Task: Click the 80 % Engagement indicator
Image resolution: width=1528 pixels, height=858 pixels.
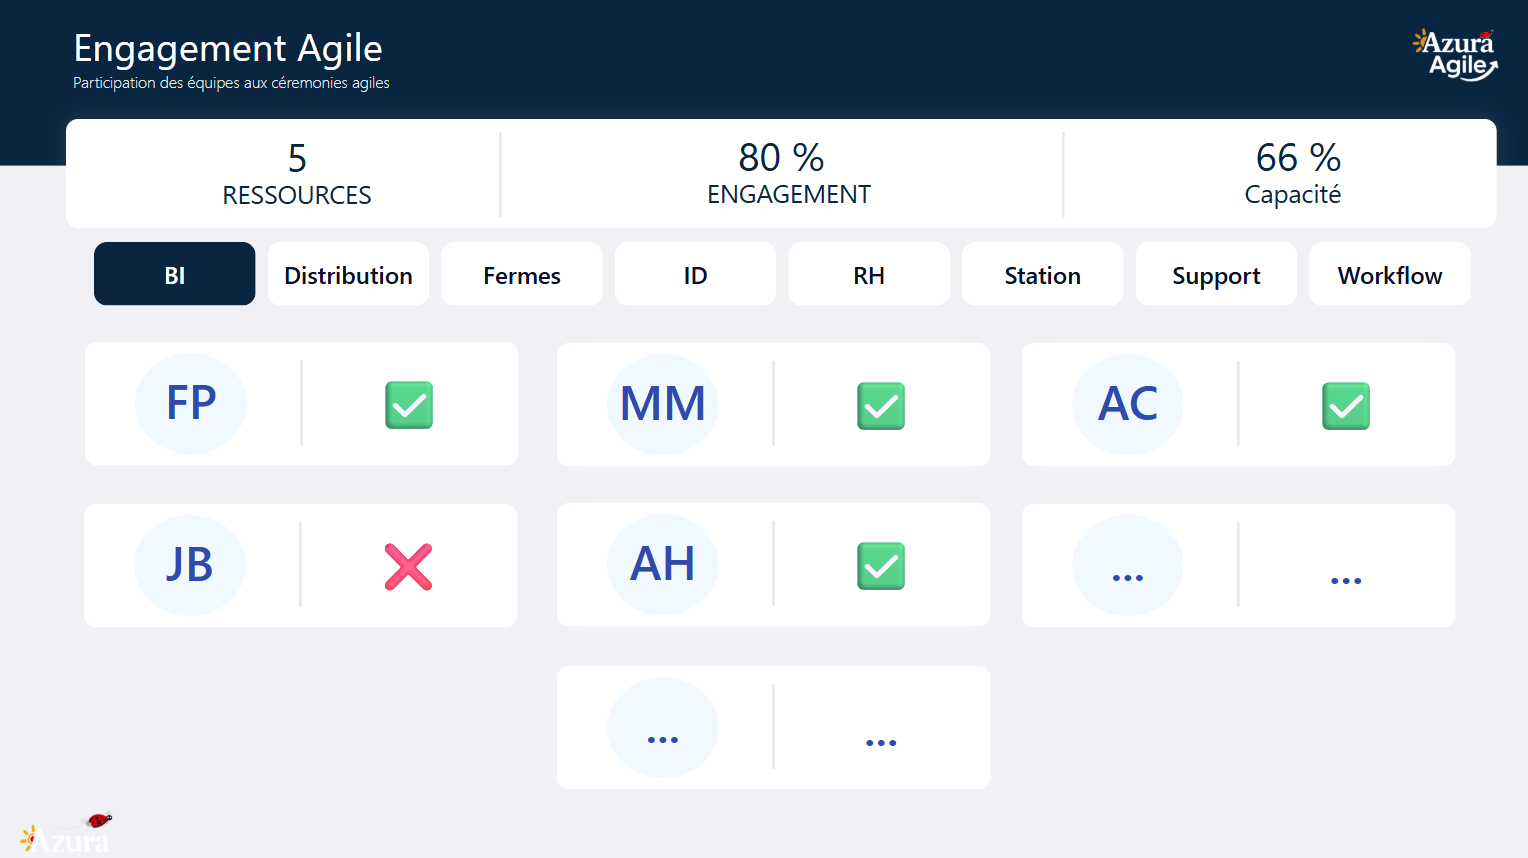Action: [782, 173]
